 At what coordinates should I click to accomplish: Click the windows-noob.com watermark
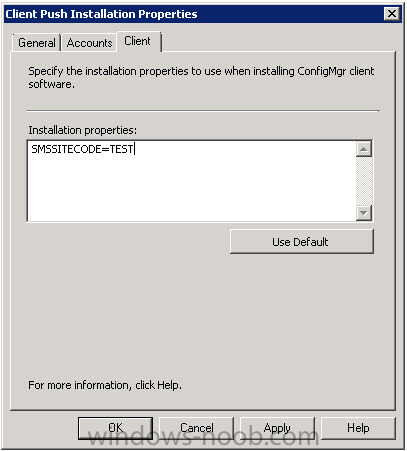tap(204, 437)
